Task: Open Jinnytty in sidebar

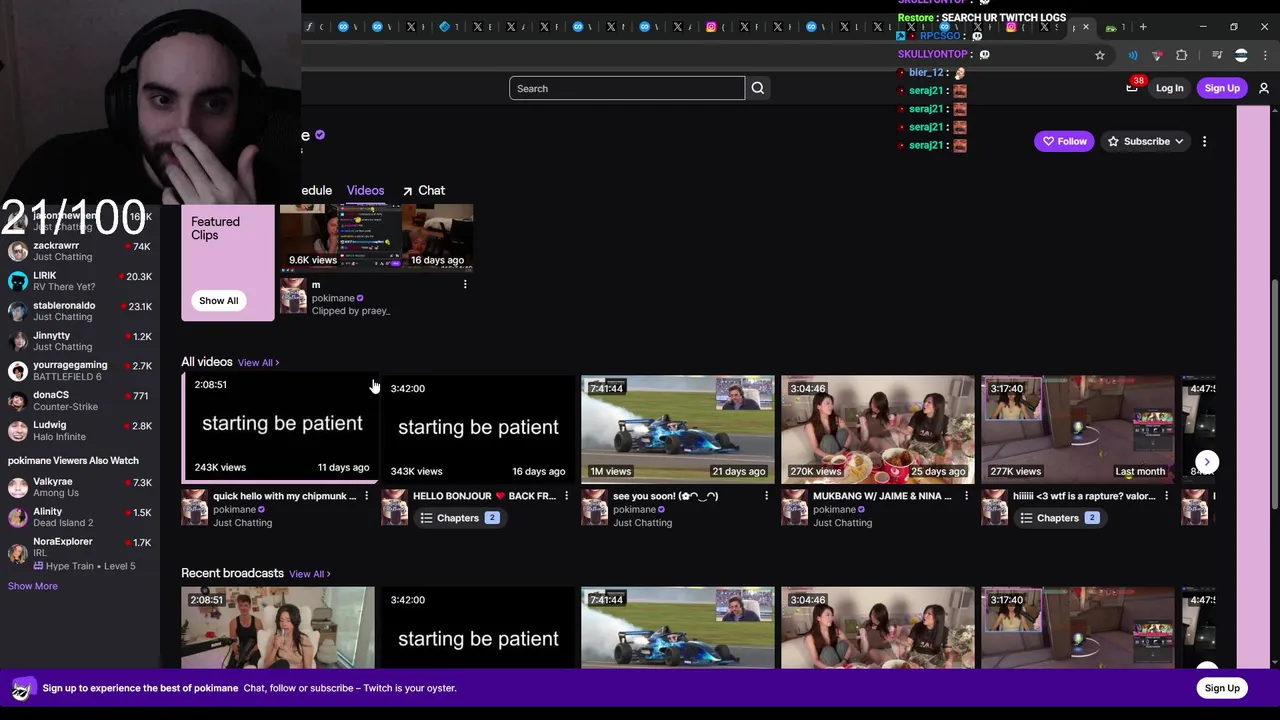Action: [80, 341]
